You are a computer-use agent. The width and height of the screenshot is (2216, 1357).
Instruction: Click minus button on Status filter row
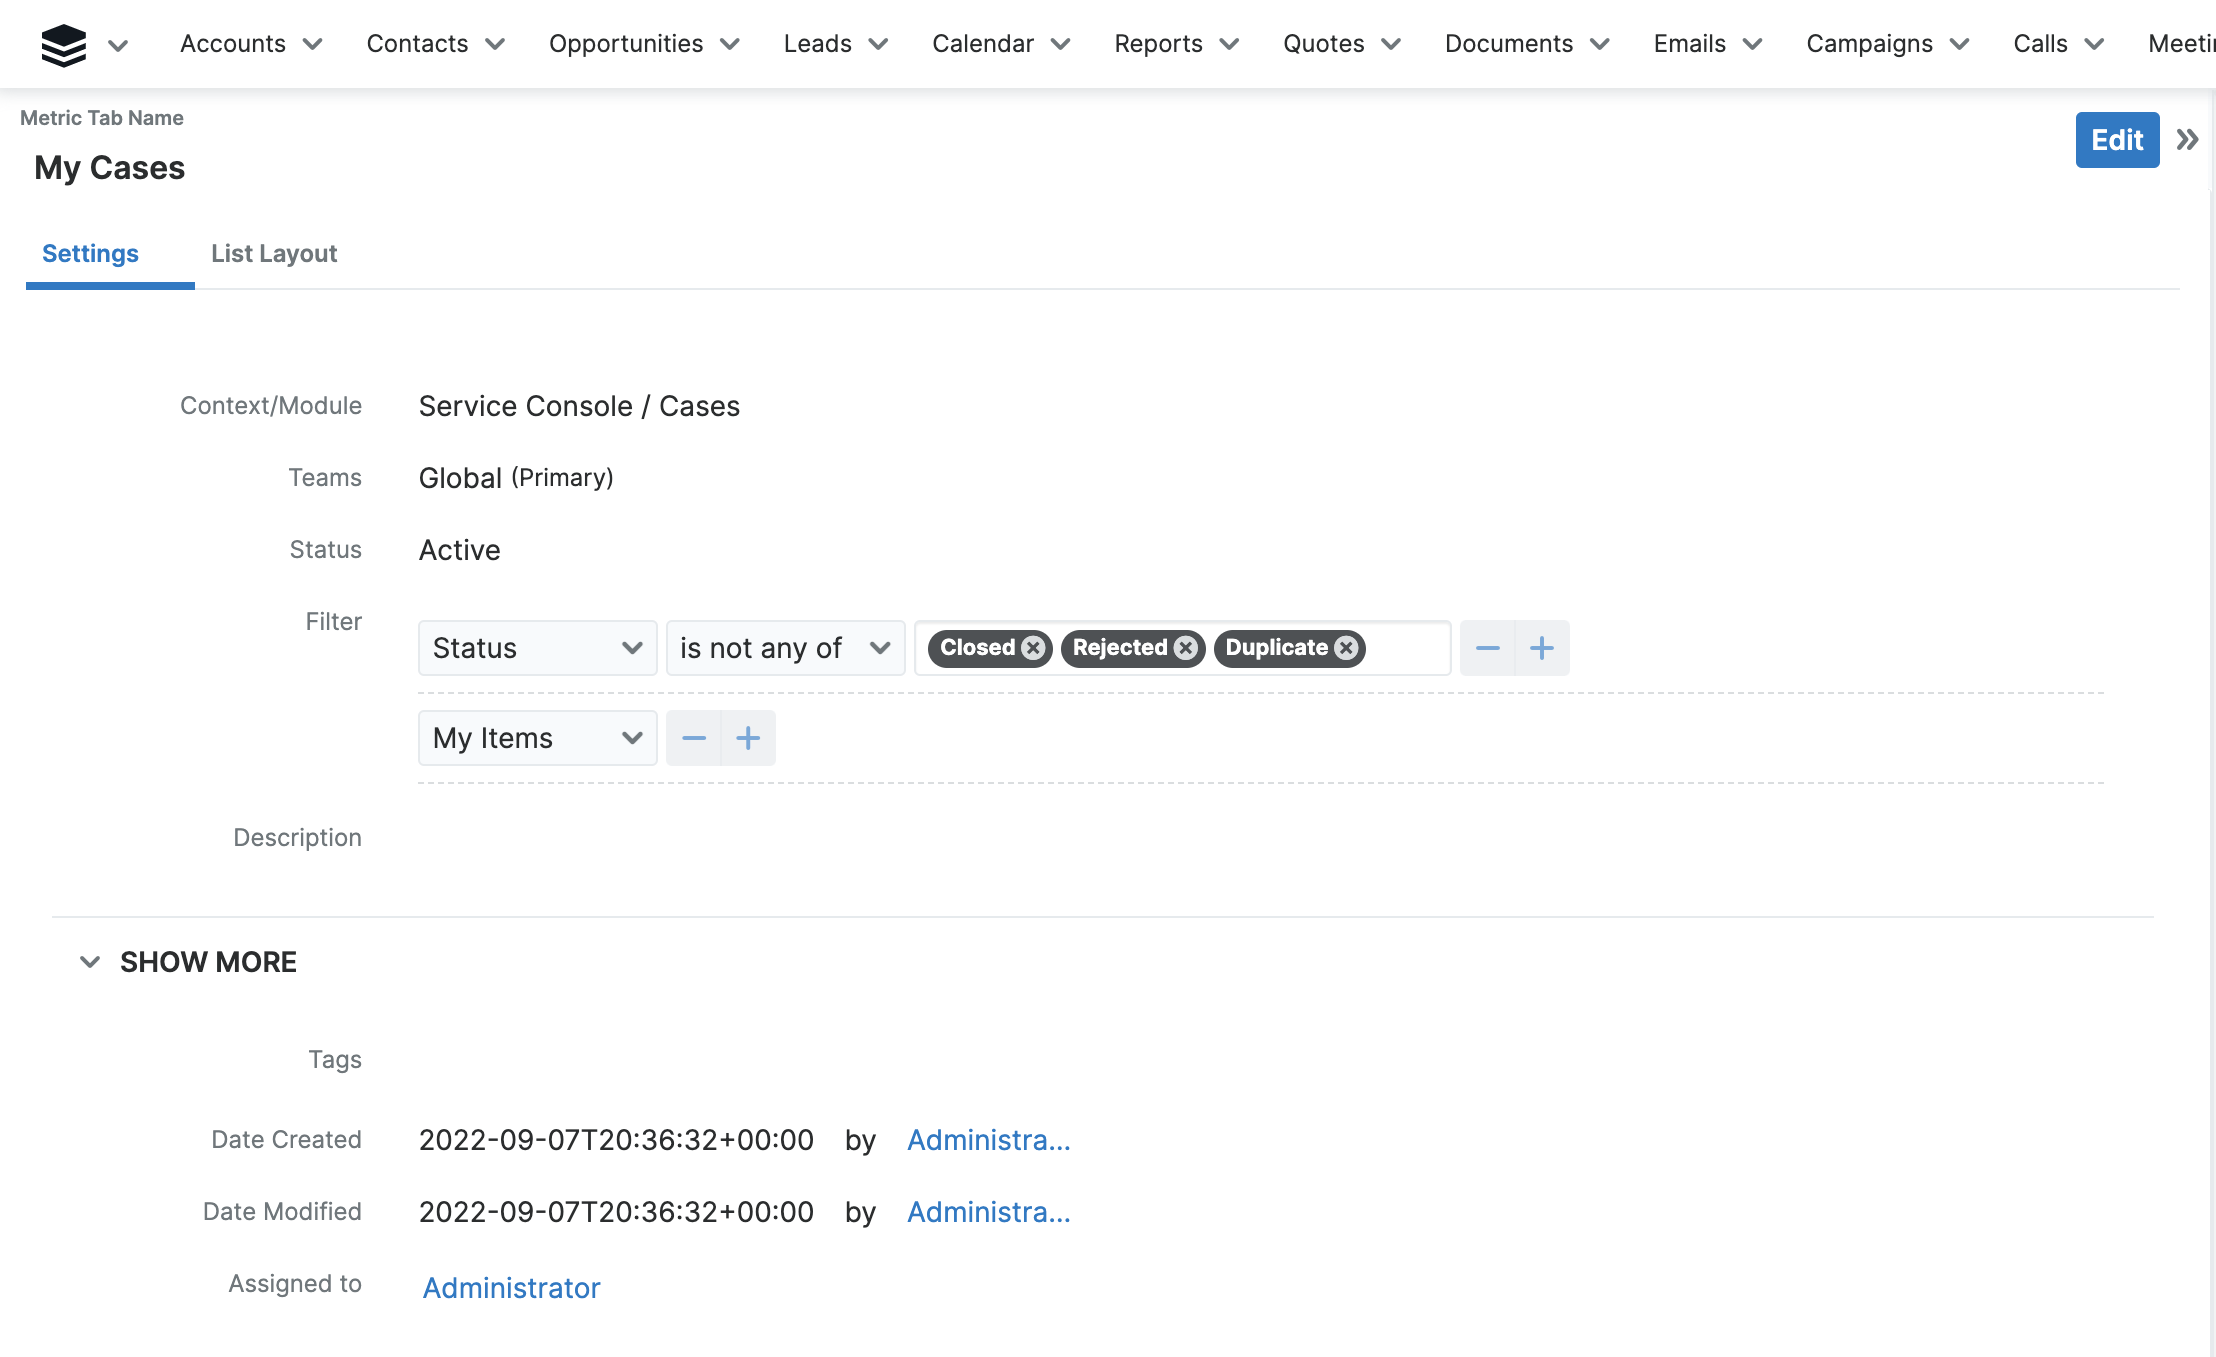pos(1487,648)
